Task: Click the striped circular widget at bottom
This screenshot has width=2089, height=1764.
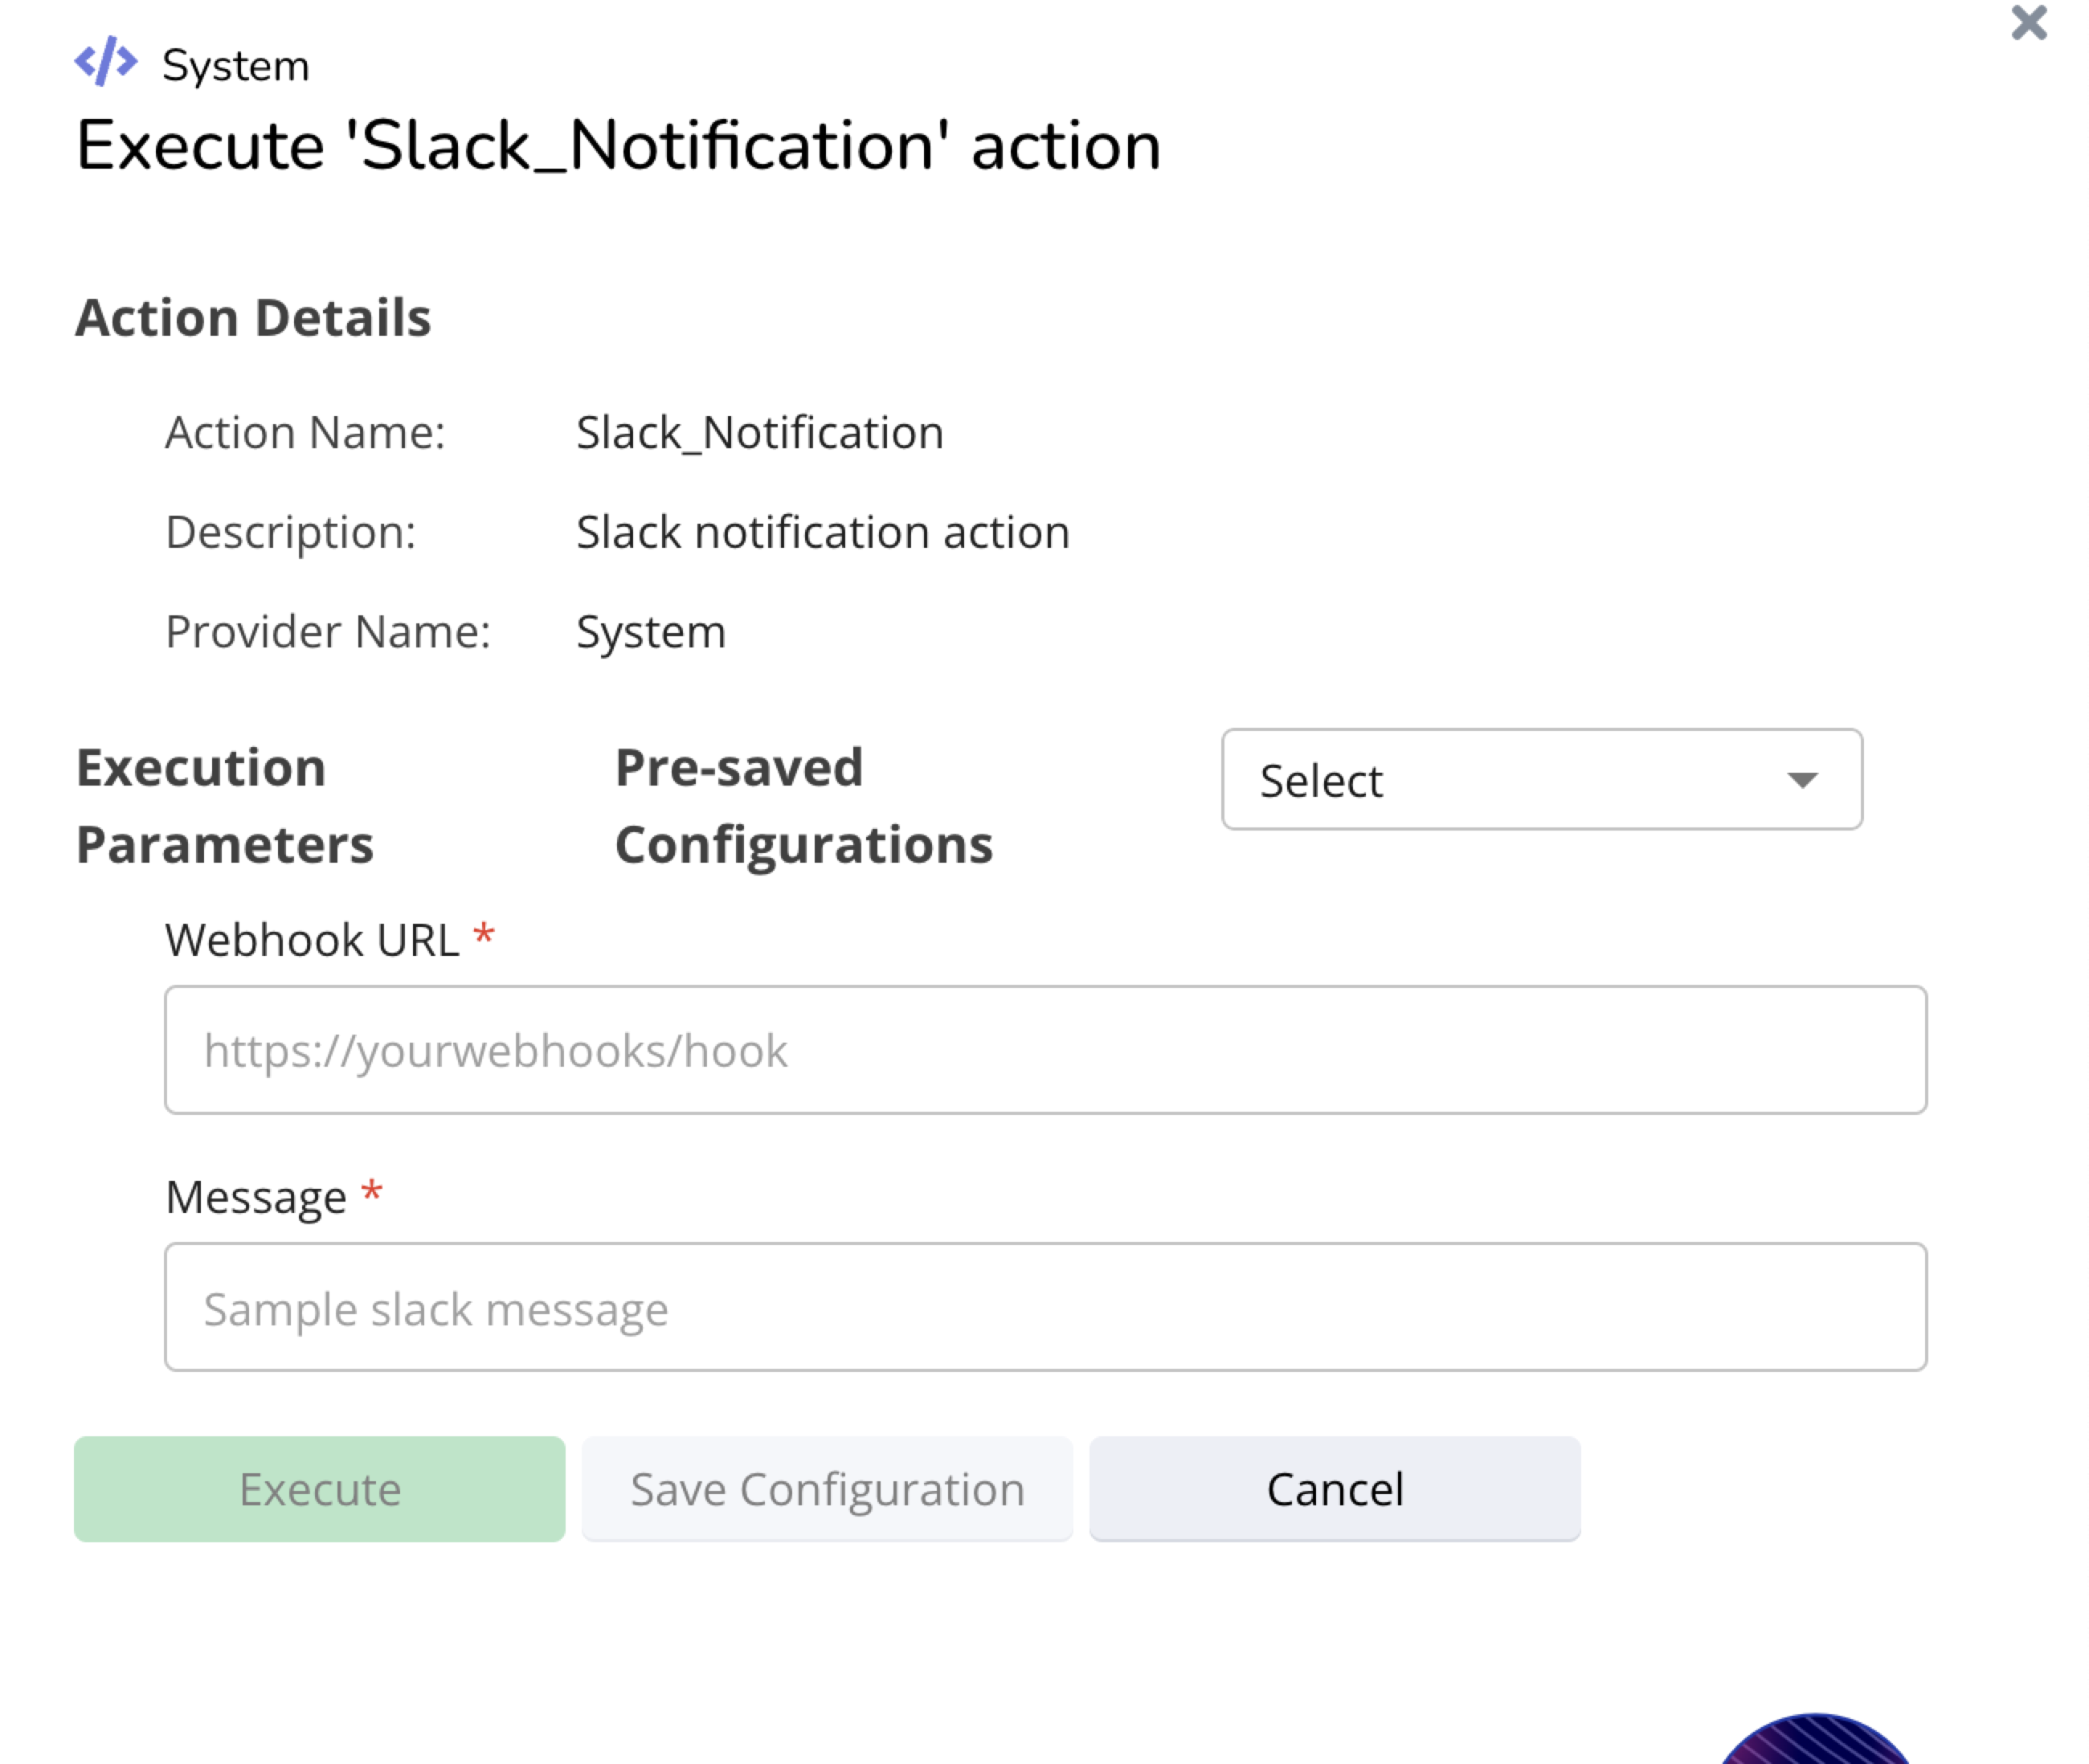Action: pos(1814,1738)
